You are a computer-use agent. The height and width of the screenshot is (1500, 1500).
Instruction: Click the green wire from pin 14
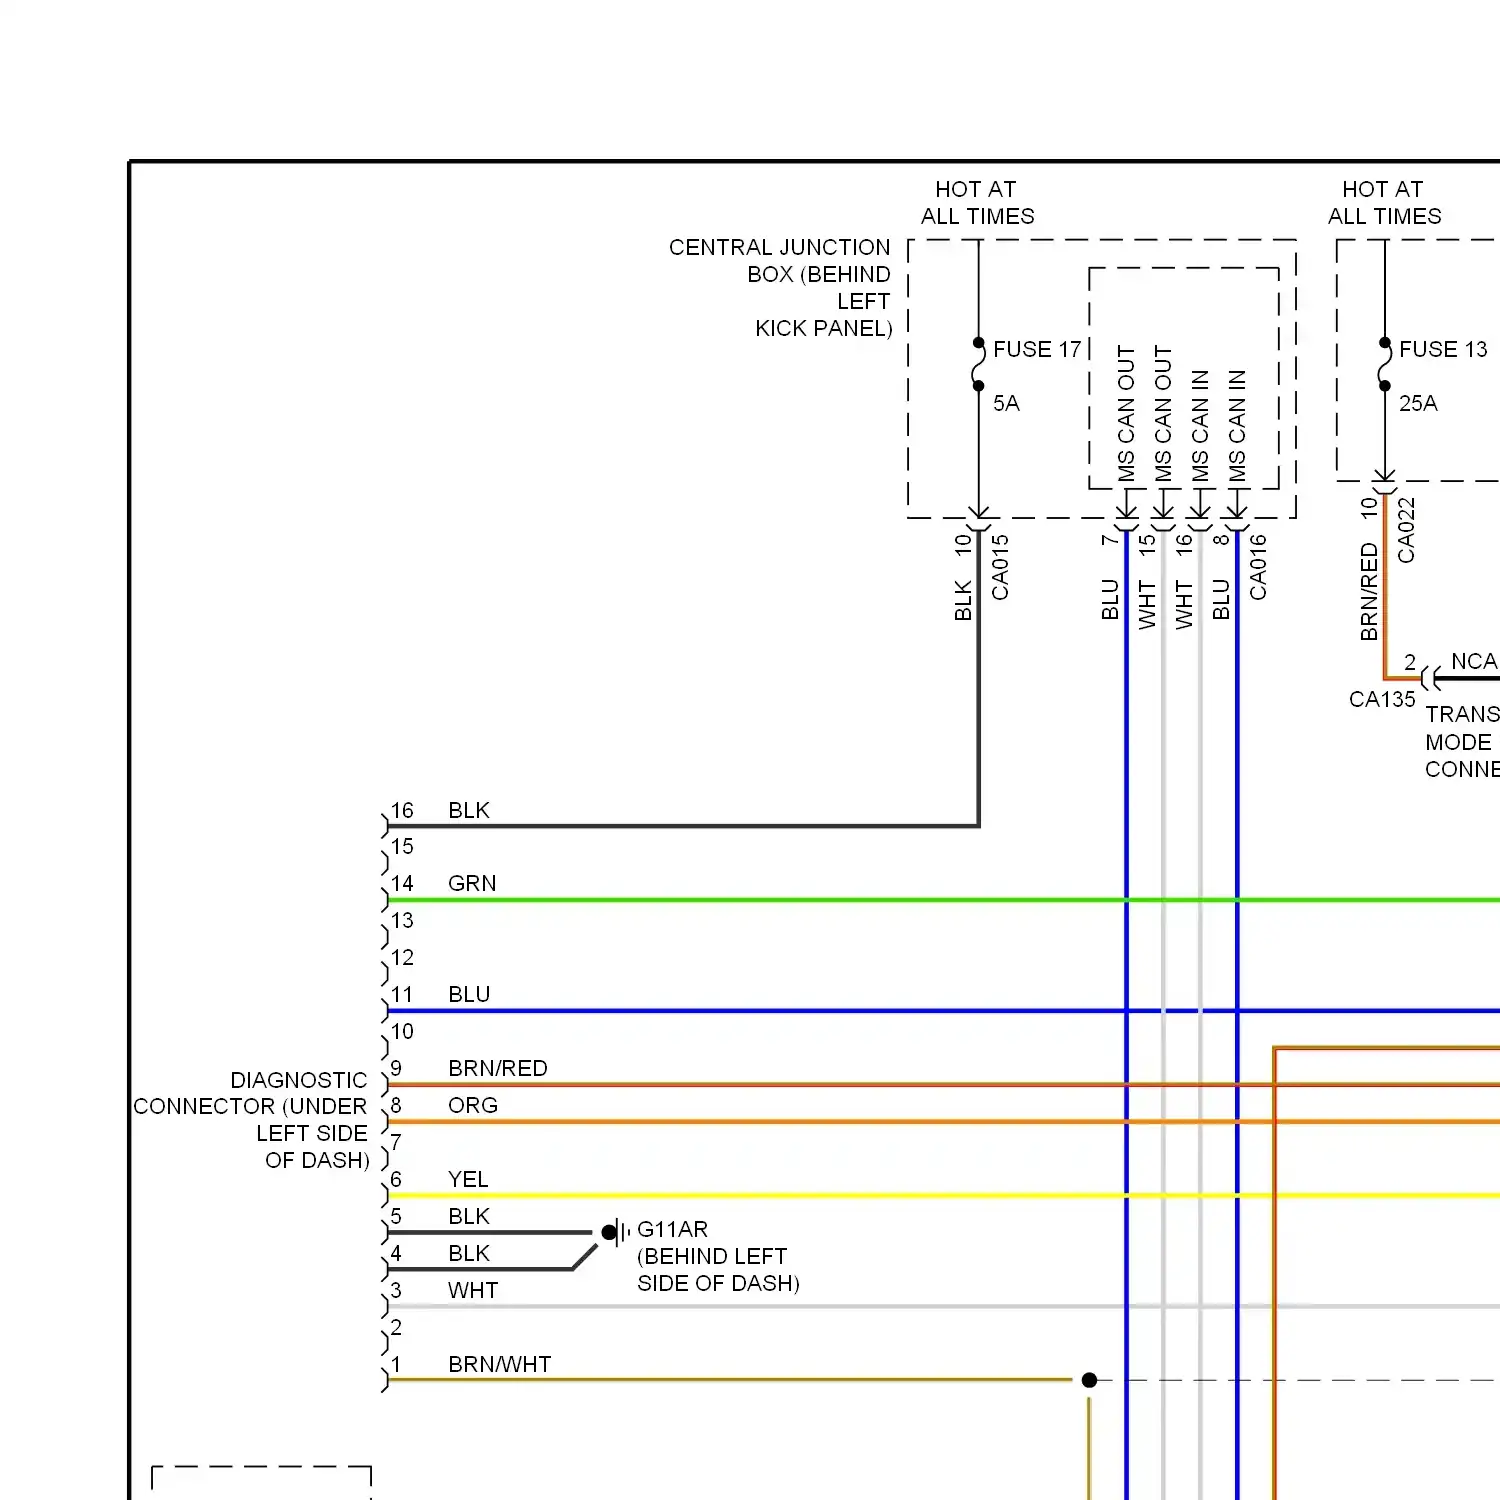click(943, 900)
